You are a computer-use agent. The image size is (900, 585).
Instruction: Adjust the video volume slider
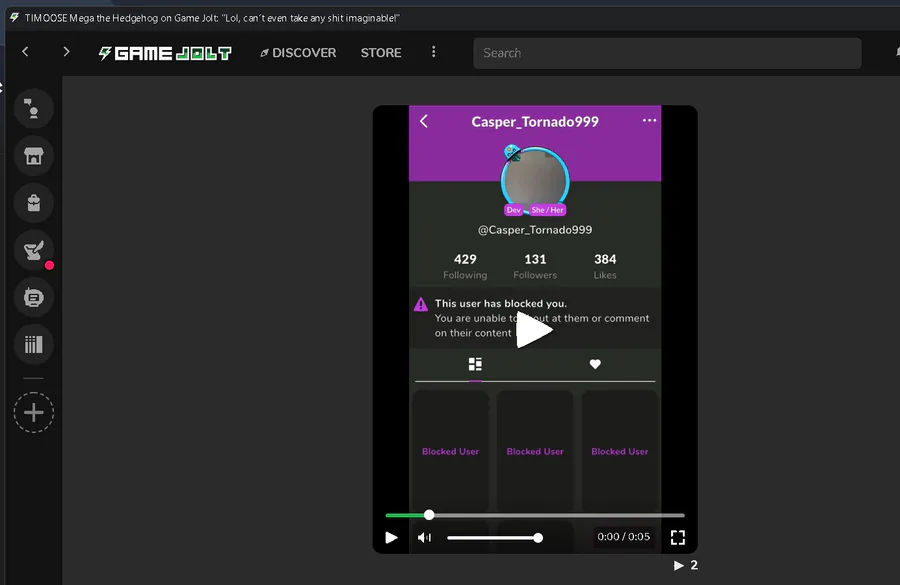pos(495,538)
